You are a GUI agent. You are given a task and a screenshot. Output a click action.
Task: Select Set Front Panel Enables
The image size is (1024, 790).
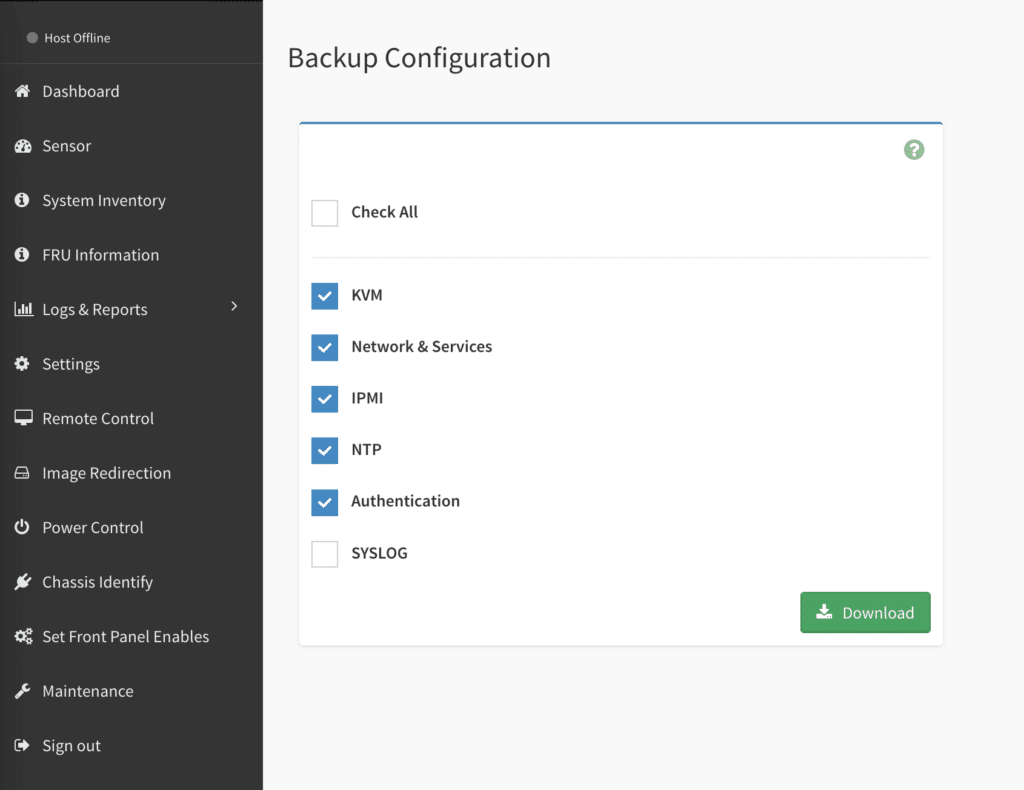point(125,636)
